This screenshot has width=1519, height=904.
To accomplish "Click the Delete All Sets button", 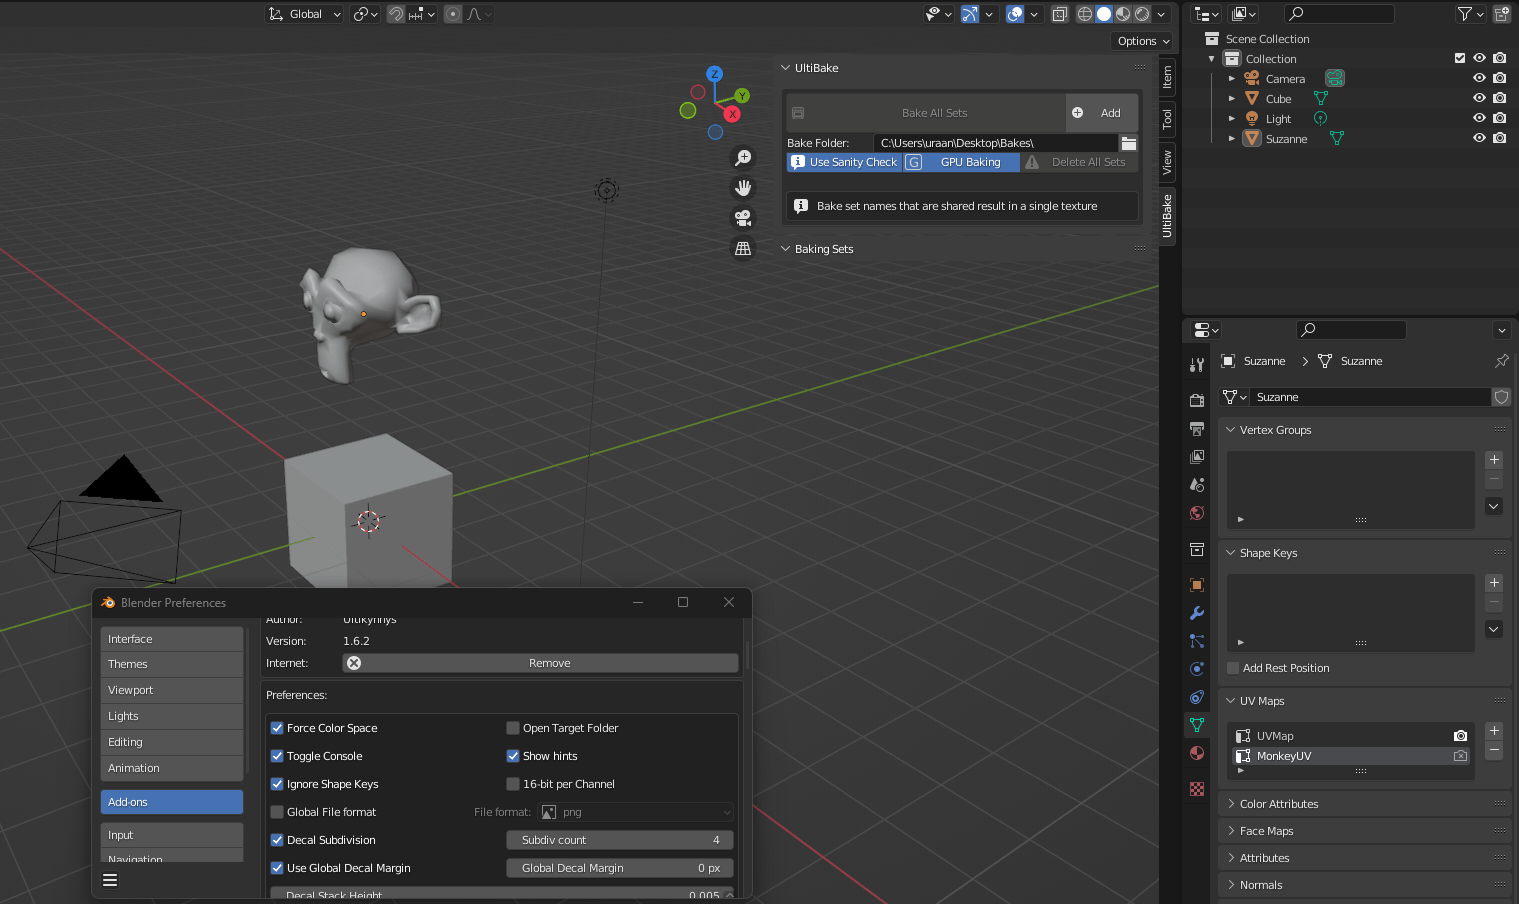I will (1088, 162).
